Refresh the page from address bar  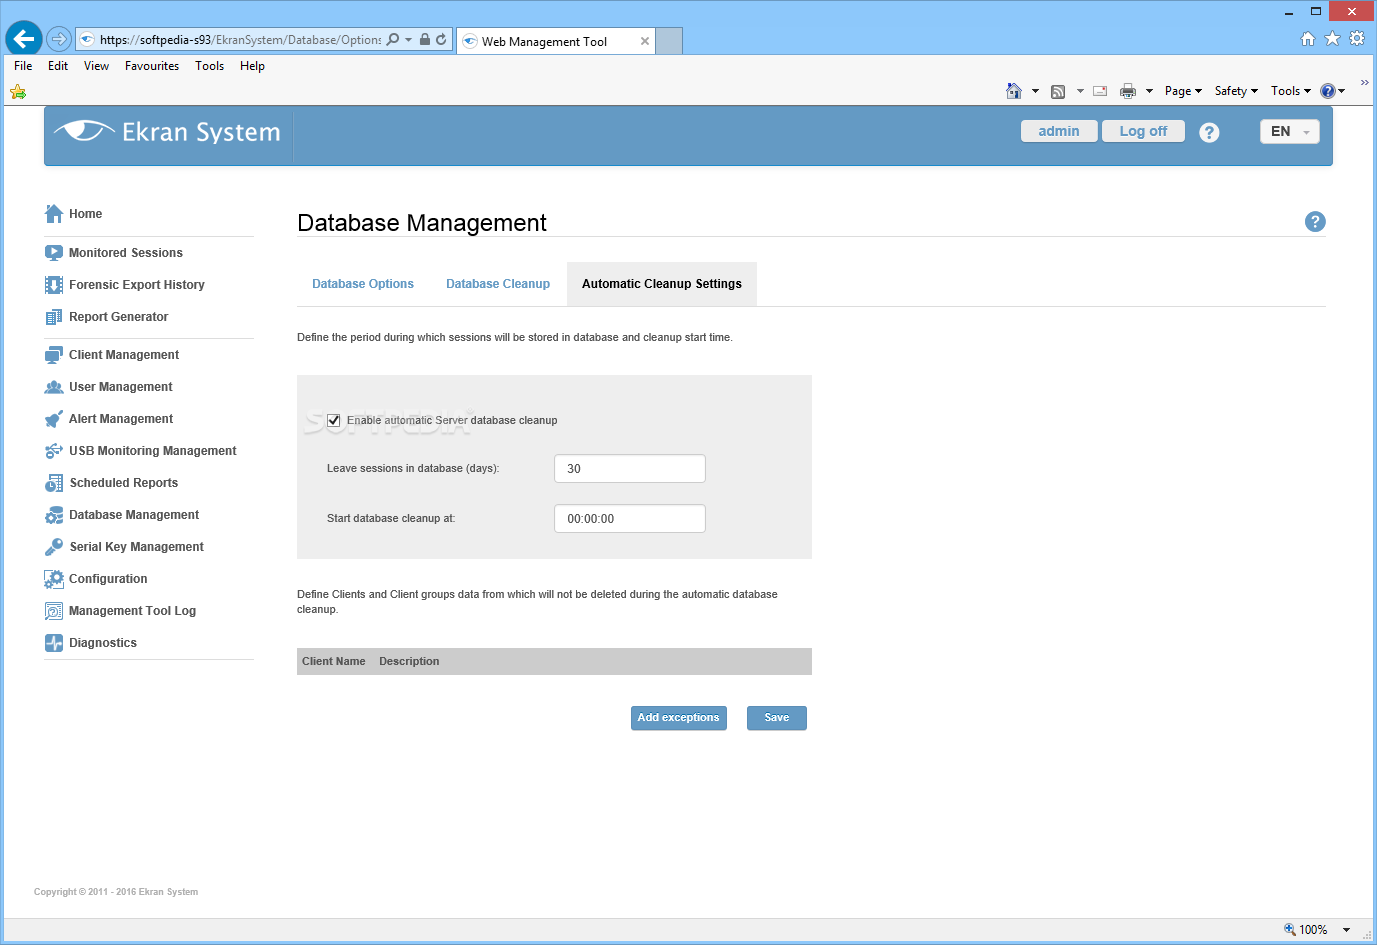tap(441, 40)
